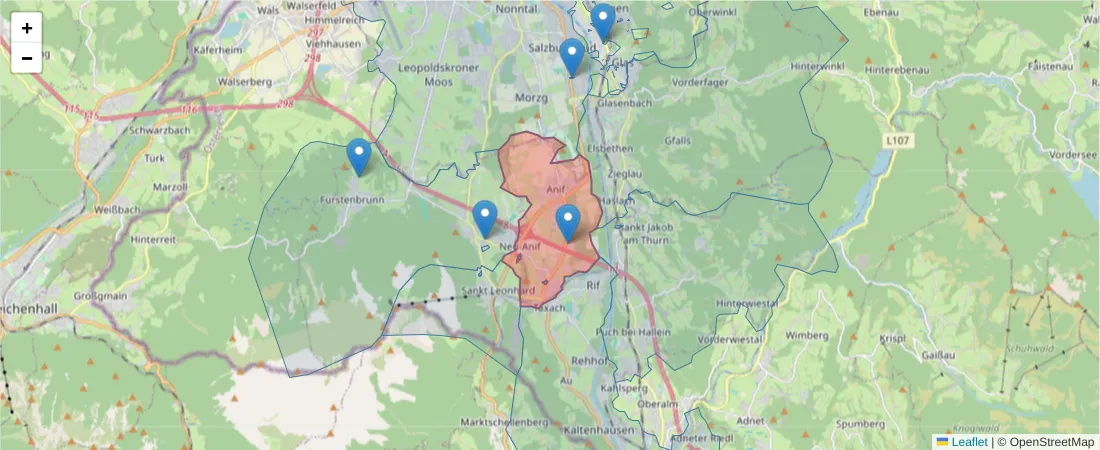Viewport: 1100px width, 450px height.
Task: Click the Rehhof place label
Action: (587, 359)
